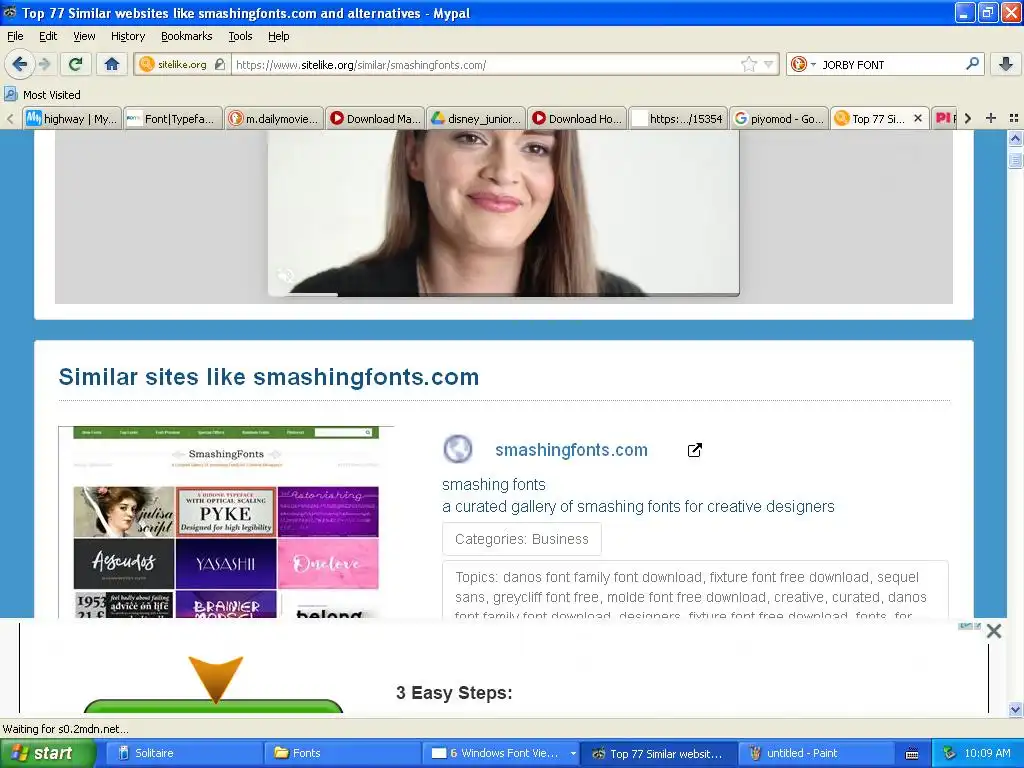Open the Home page icon
Viewport: 1024px width, 768px height.
[x=112, y=64]
